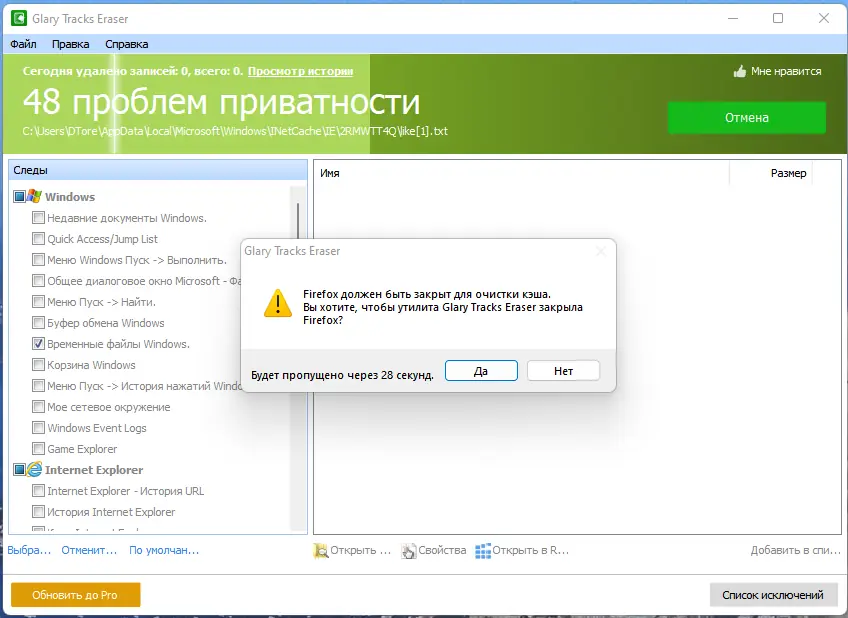Check Game Explorer option
848x618 pixels.
(38, 449)
